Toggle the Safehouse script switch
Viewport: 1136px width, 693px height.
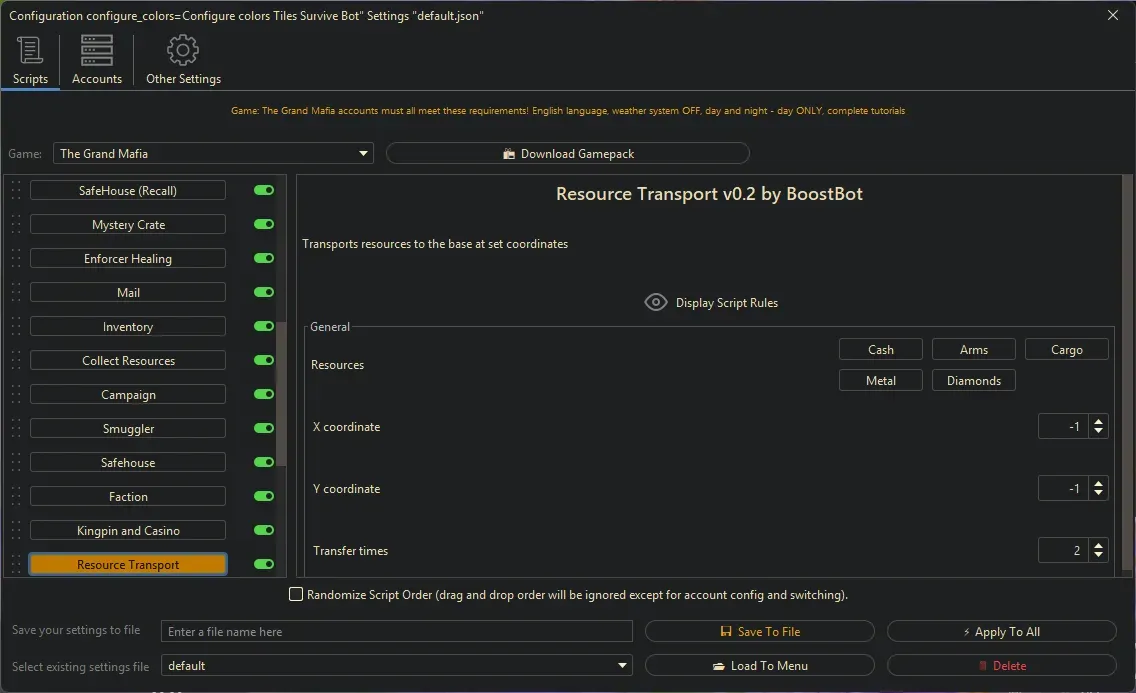pyautogui.click(x=264, y=463)
